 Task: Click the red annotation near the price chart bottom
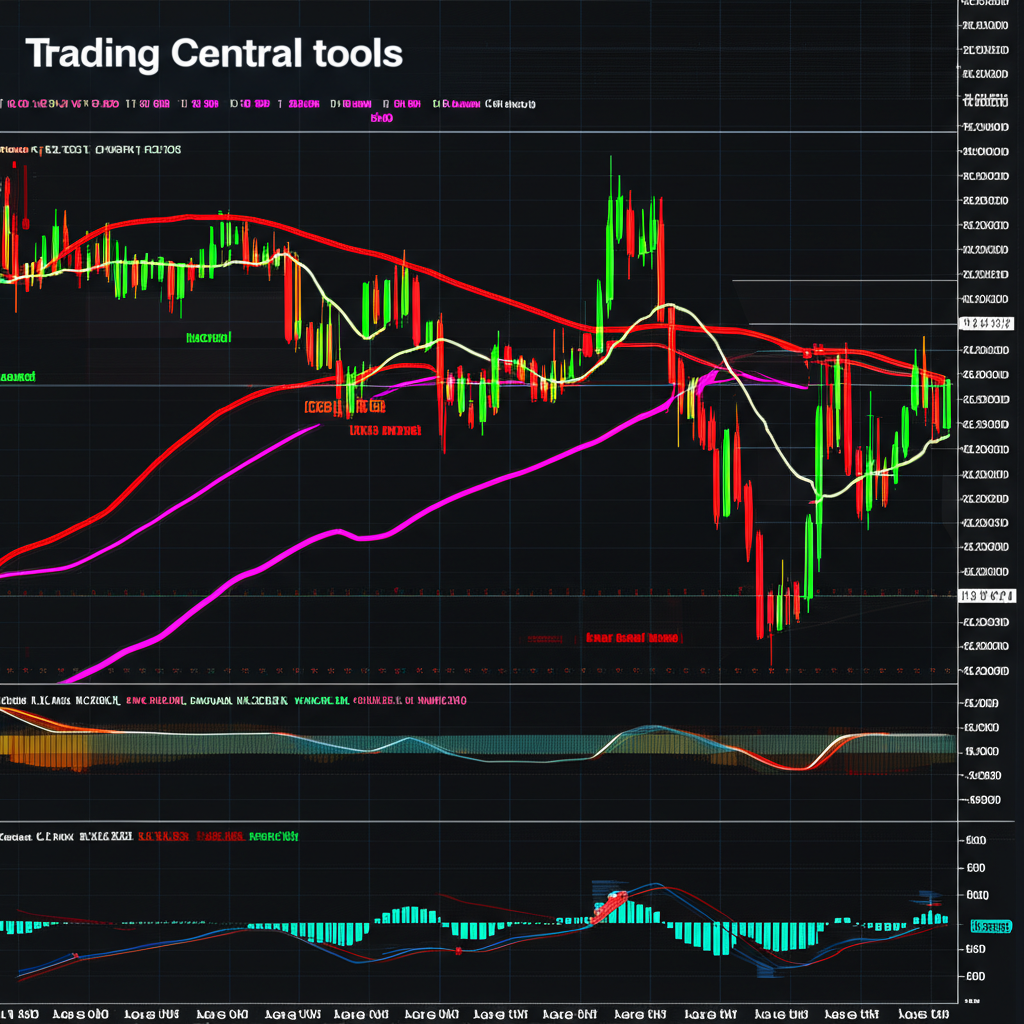pyautogui.click(x=632, y=637)
